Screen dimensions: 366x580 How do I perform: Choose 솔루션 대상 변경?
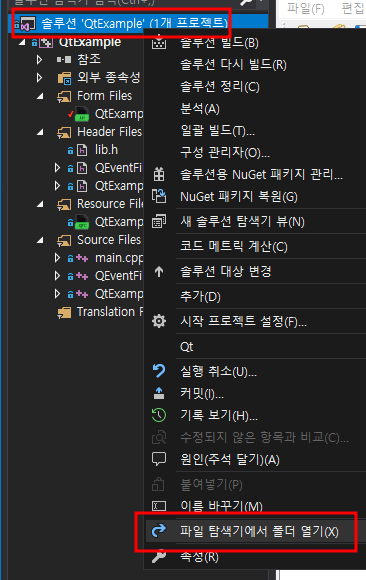click(x=226, y=272)
